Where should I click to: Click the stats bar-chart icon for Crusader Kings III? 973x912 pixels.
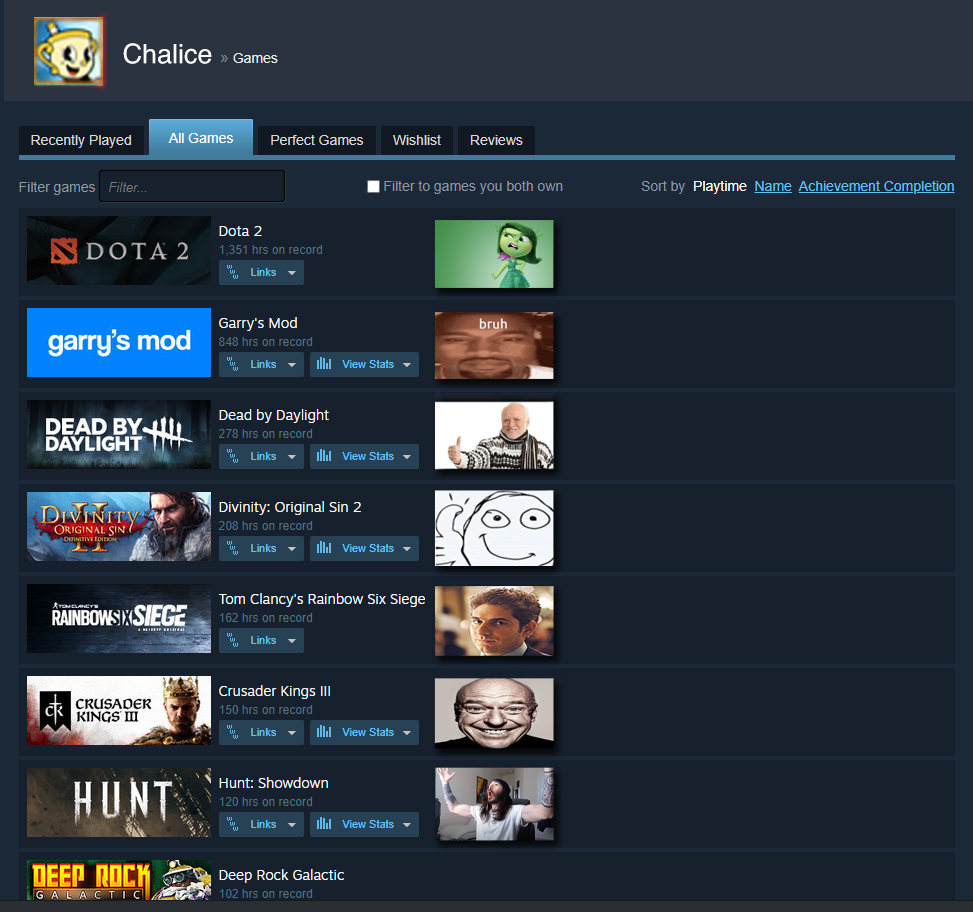(x=324, y=731)
